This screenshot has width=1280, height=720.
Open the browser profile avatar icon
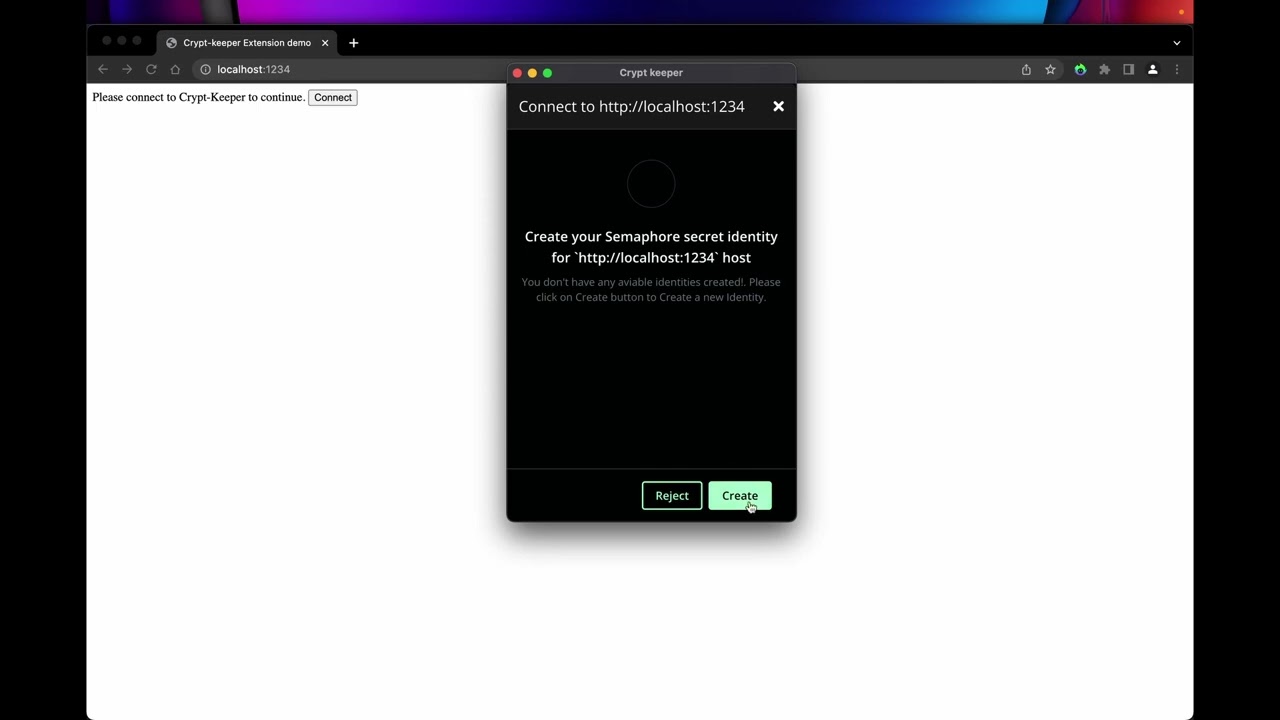pyautogui.click(x=1152, y=69)
